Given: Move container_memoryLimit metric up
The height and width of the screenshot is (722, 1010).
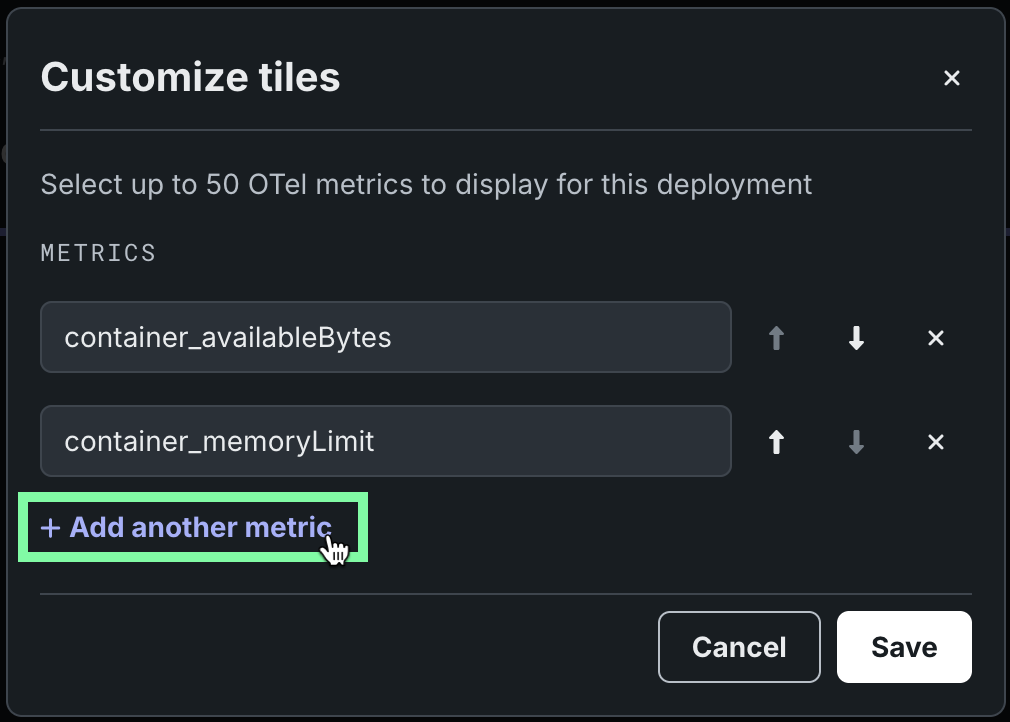Looking at the screenshot, I should click(776, 442).
